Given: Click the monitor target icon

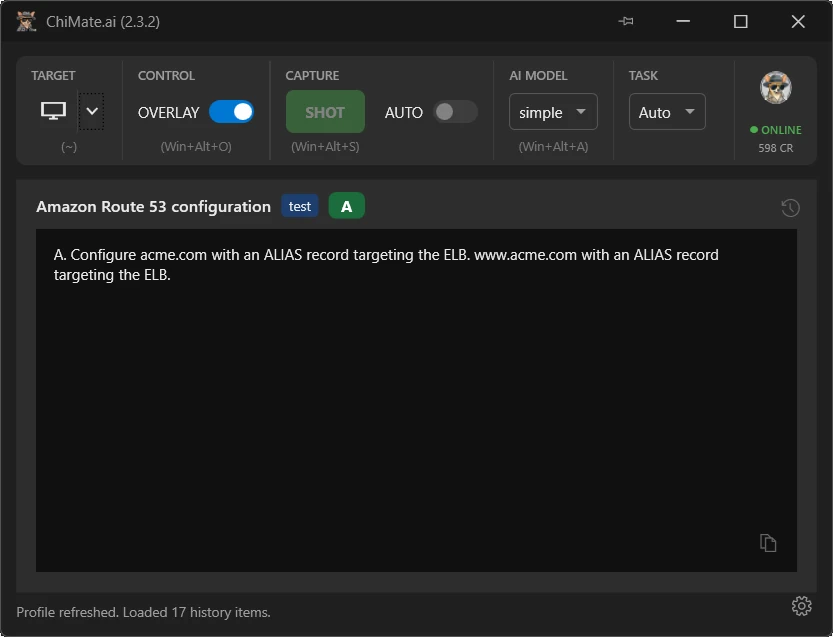Looking at the screenshot, I should pyautogui.click(x=54, y=111).
